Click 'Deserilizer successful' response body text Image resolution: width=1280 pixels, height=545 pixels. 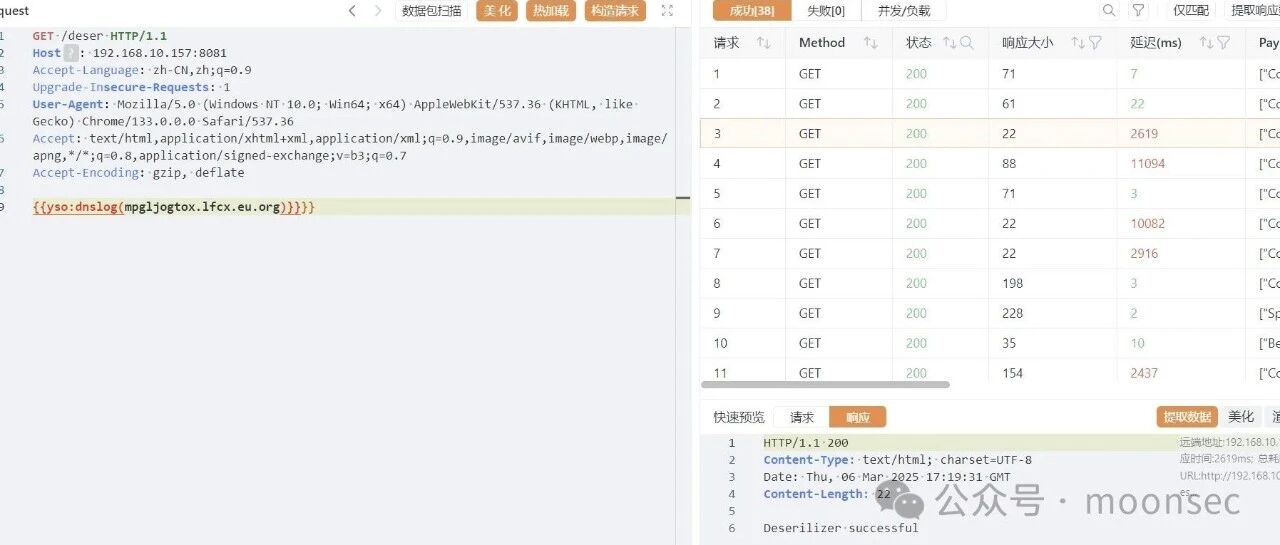tap(840, 528)
